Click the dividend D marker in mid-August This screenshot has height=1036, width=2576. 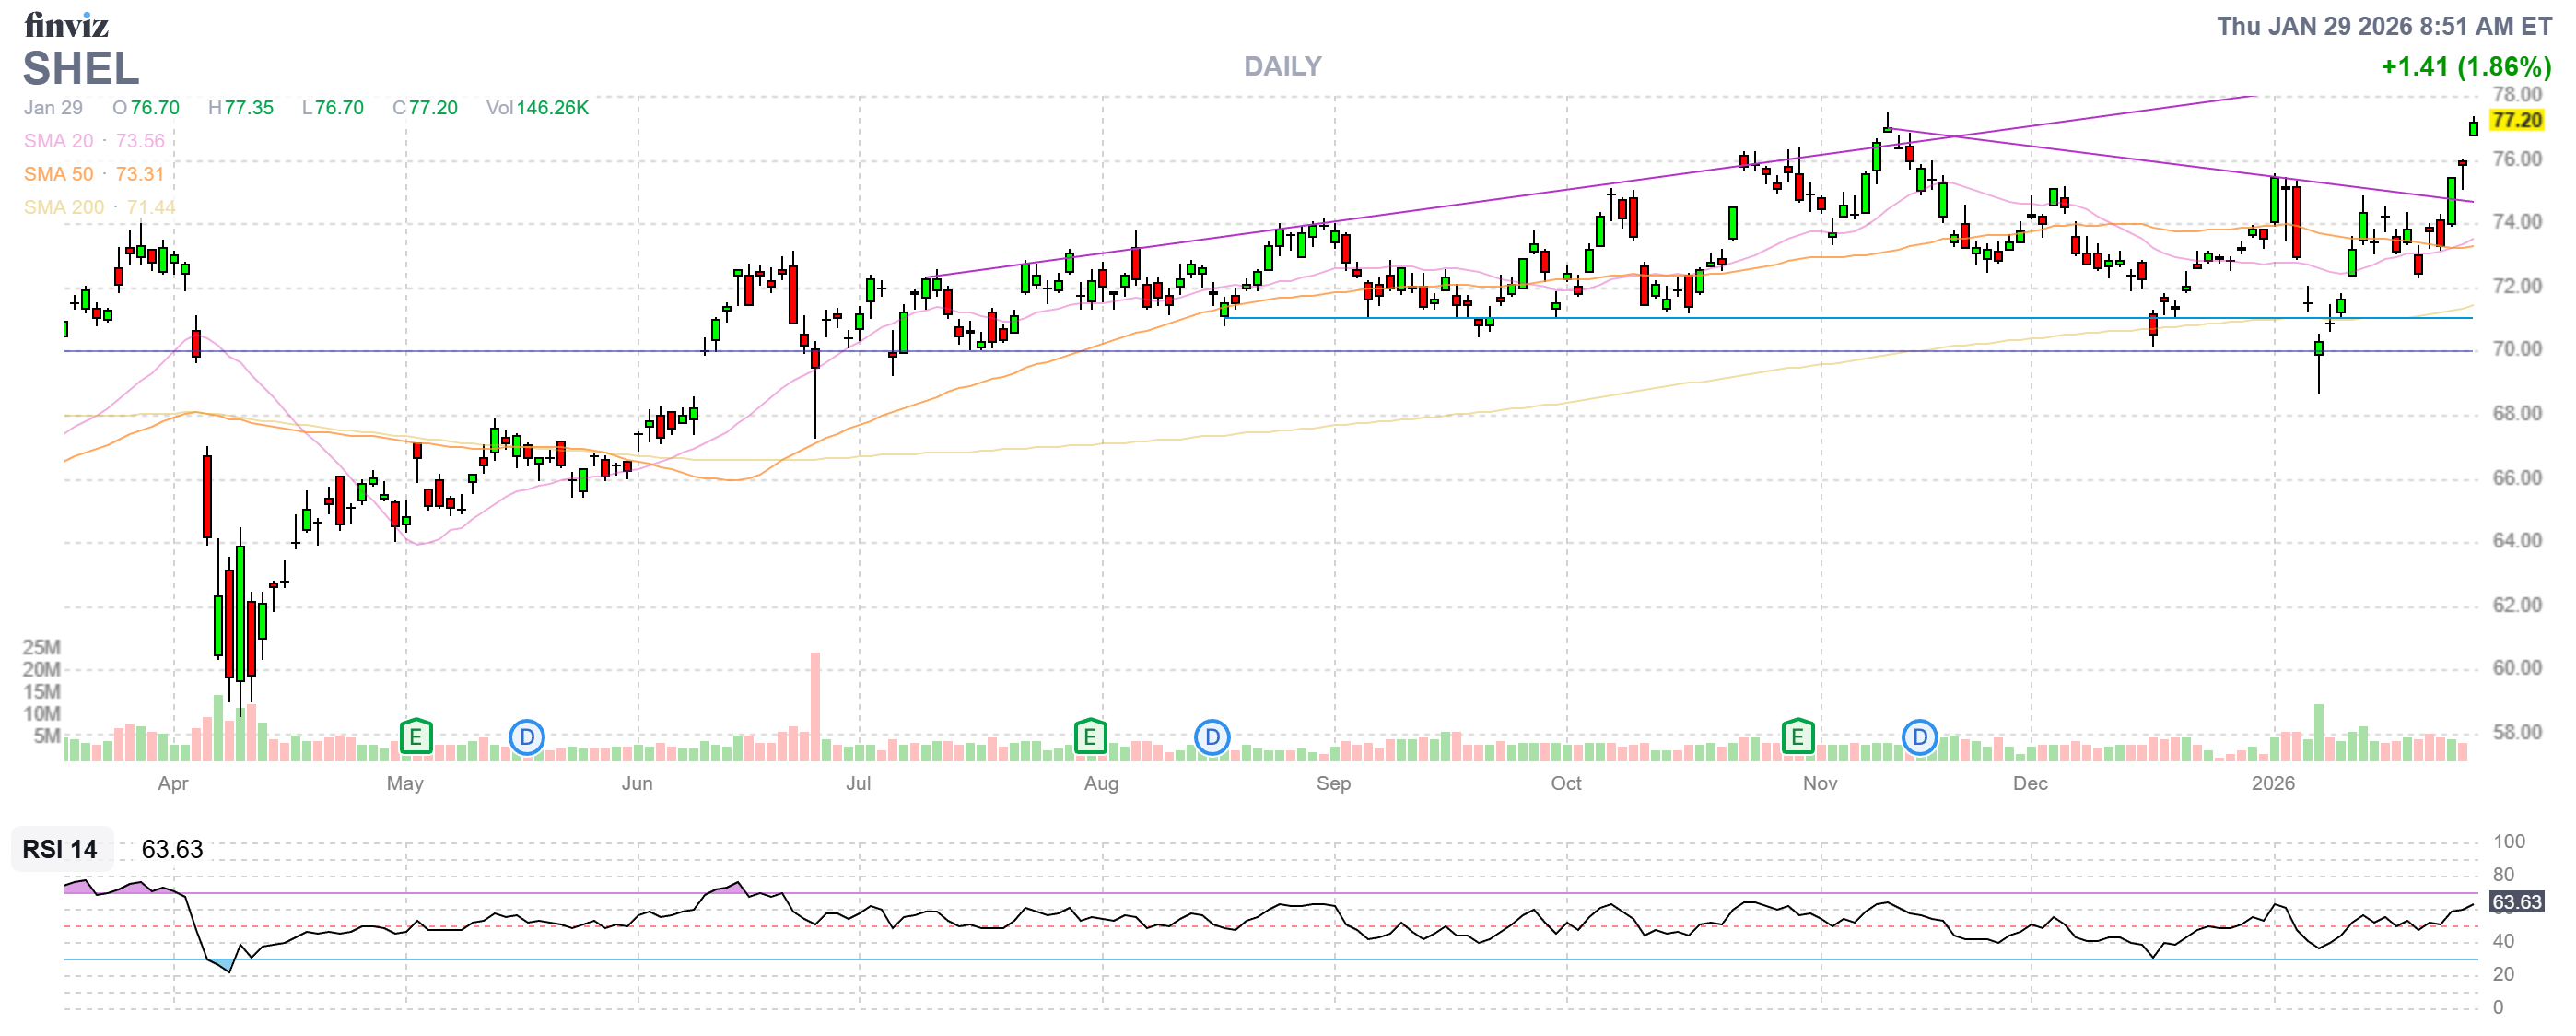[1212, 738]
